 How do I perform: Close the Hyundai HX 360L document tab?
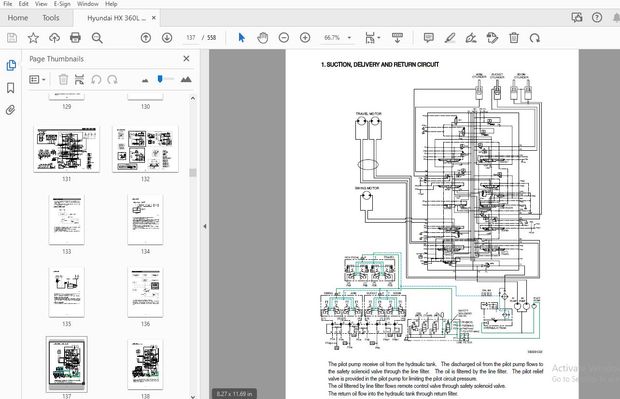(154, 18)
